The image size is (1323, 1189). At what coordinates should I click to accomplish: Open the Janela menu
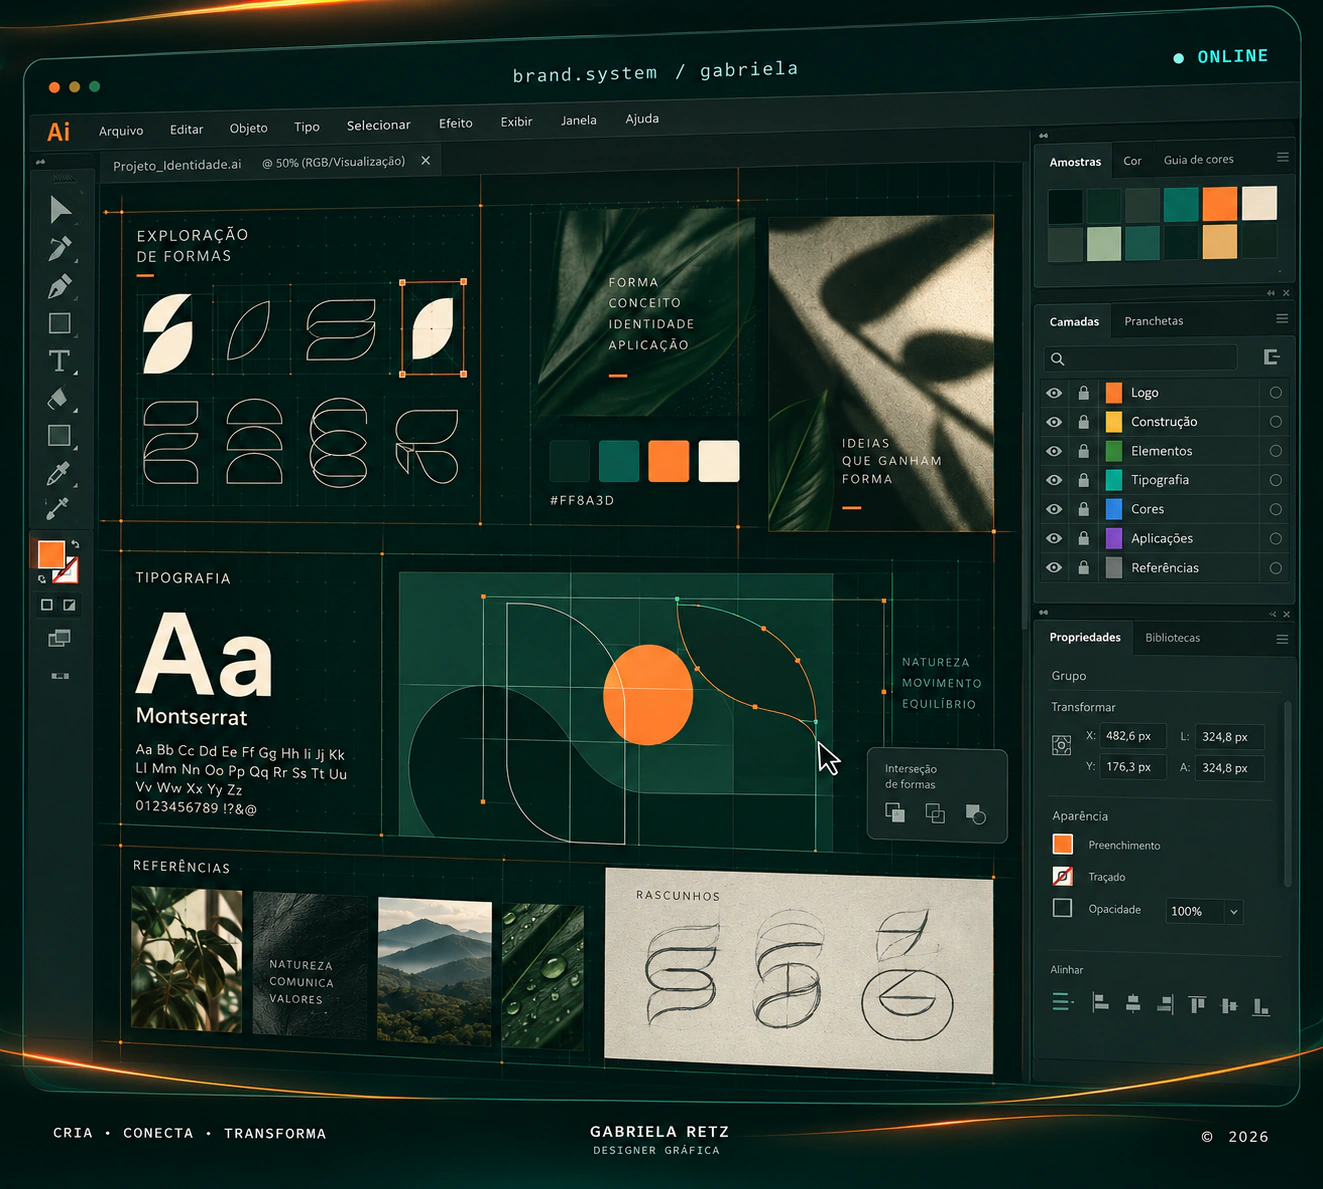[579, 120]
